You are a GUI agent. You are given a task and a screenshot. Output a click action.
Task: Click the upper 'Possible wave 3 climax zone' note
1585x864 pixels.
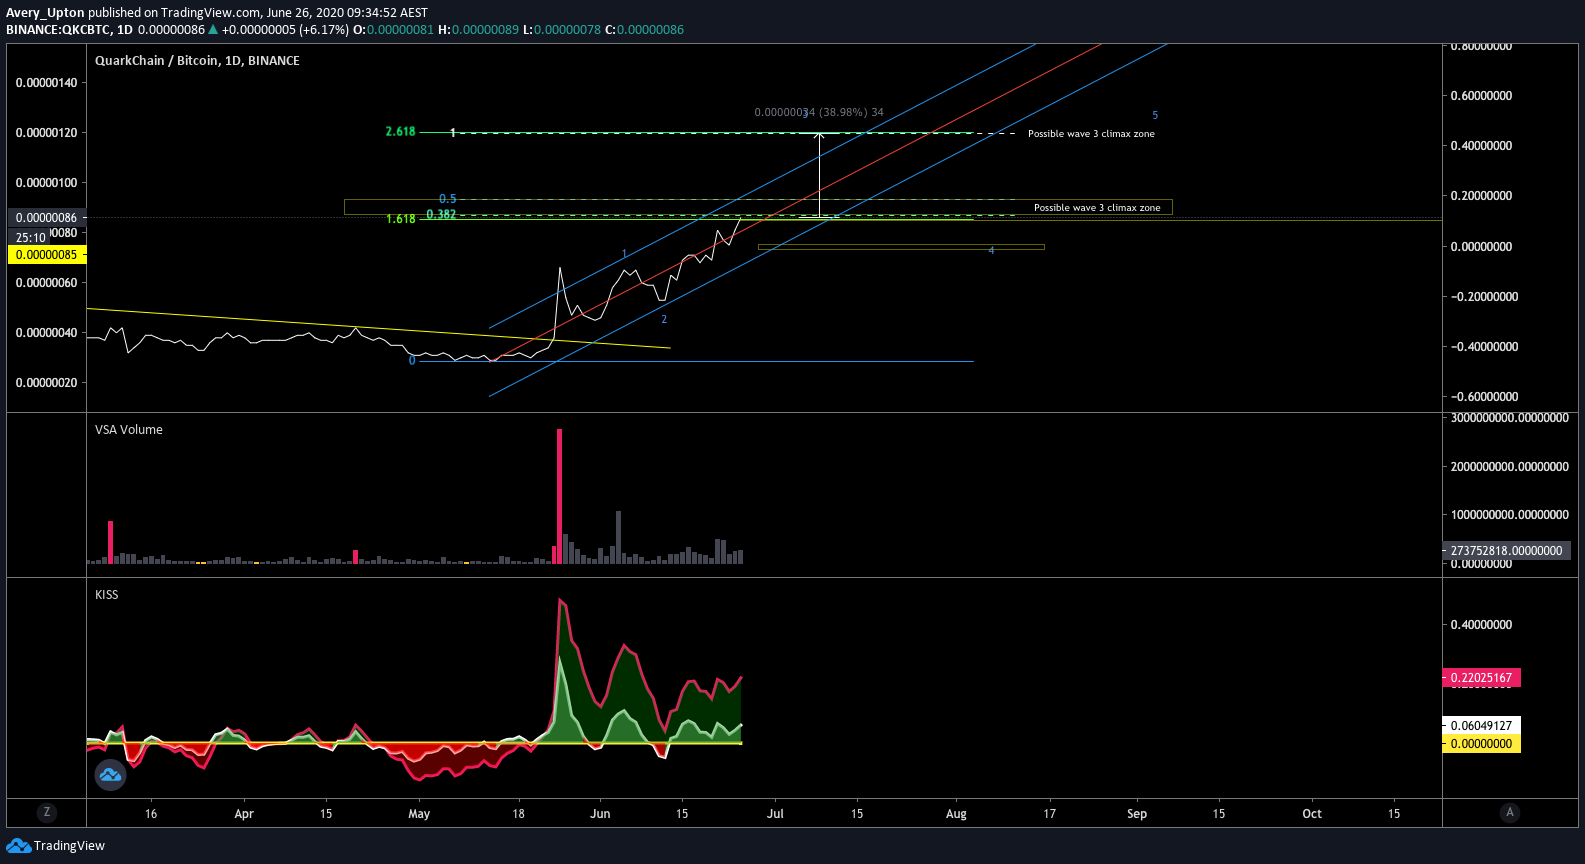1091,134
